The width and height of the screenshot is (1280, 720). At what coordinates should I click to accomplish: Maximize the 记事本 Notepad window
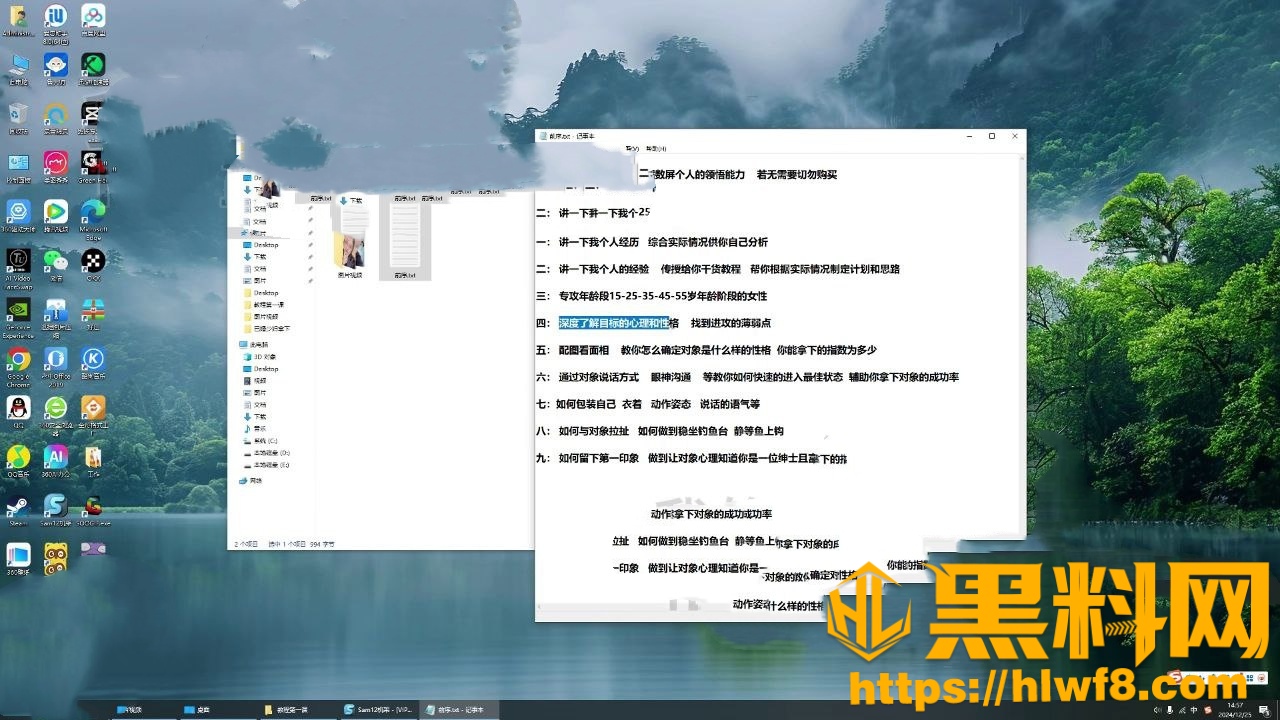click(x=992, y=136)
